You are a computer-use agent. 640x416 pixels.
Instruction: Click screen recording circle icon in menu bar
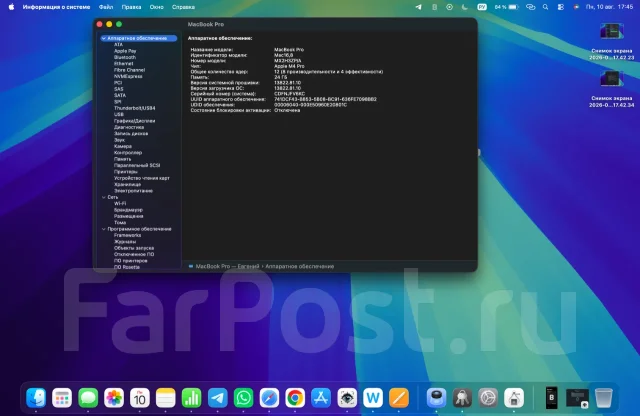point(449,7)
